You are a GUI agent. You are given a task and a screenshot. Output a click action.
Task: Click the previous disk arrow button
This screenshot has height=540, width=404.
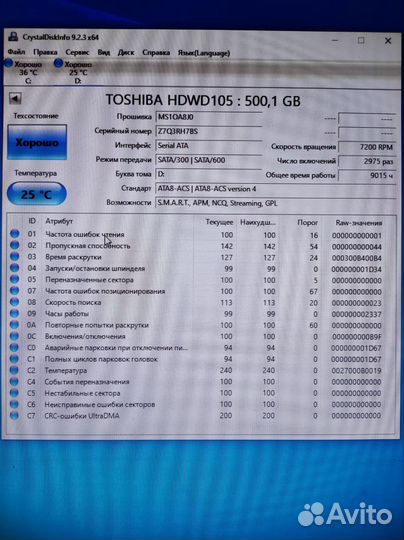click(15, 98)
